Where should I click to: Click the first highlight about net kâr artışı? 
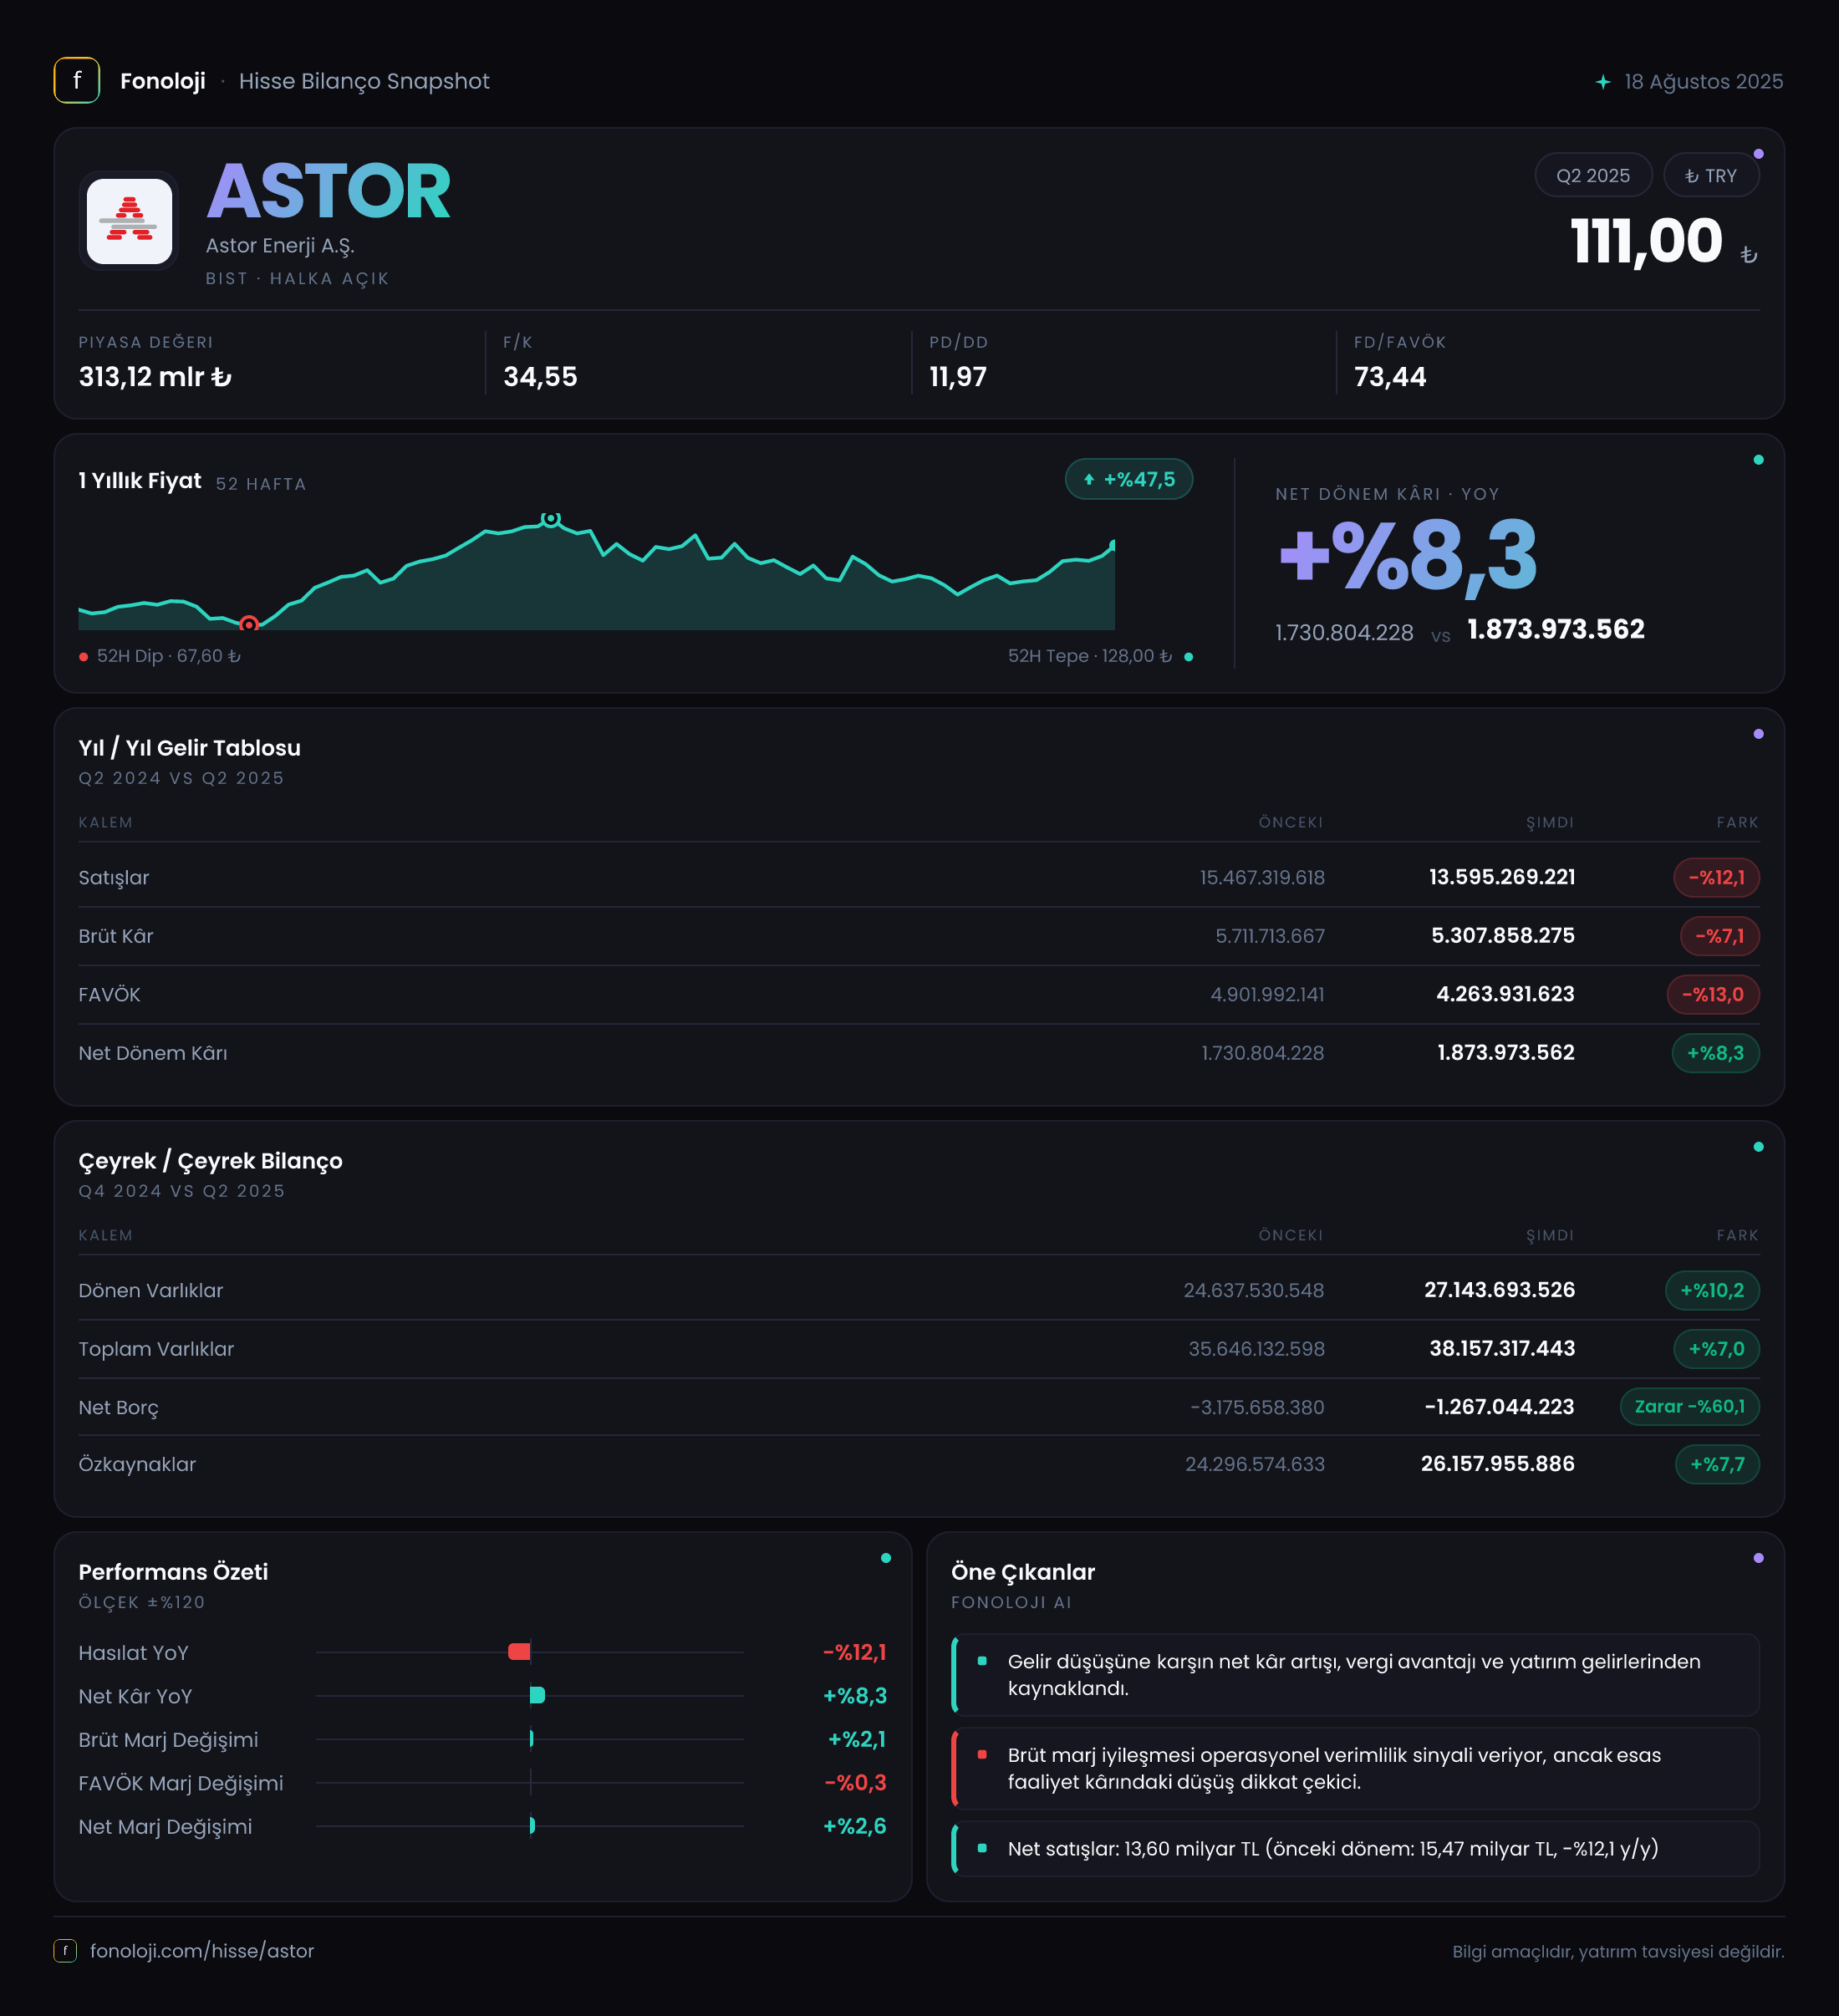click(1355, 1675)
